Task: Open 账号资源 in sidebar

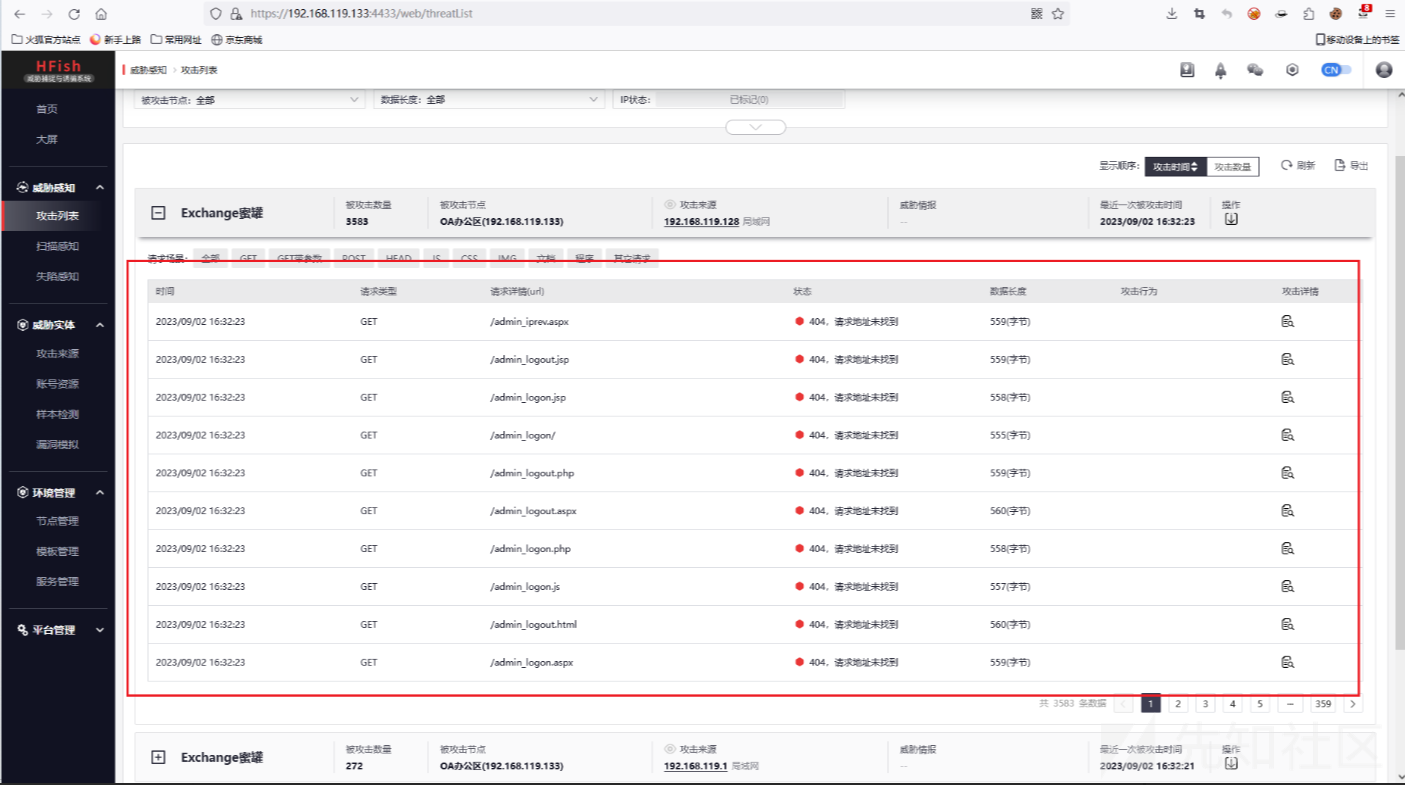Action: tap(57, 384)
